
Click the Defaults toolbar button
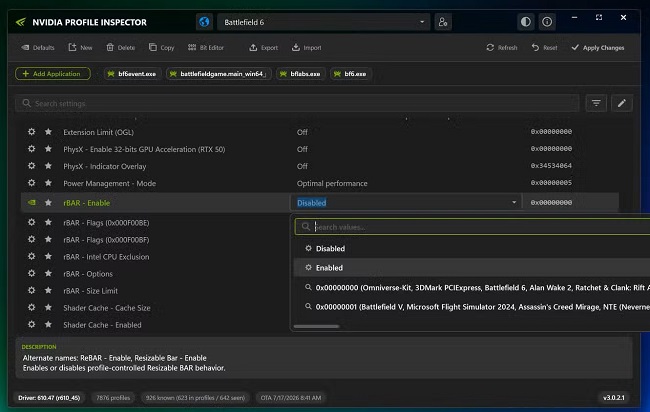[38, 48]
